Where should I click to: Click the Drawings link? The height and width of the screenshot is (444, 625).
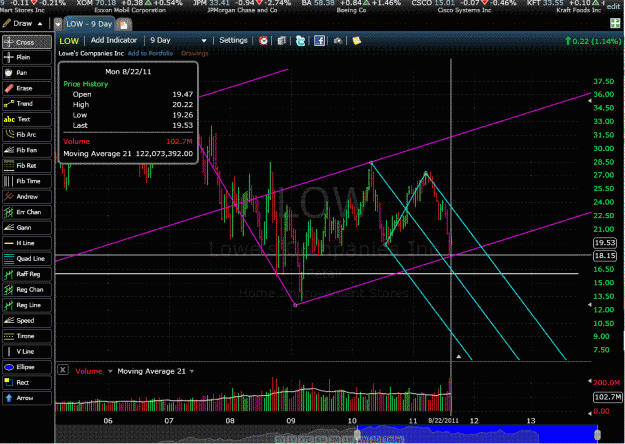pos(195,53)
